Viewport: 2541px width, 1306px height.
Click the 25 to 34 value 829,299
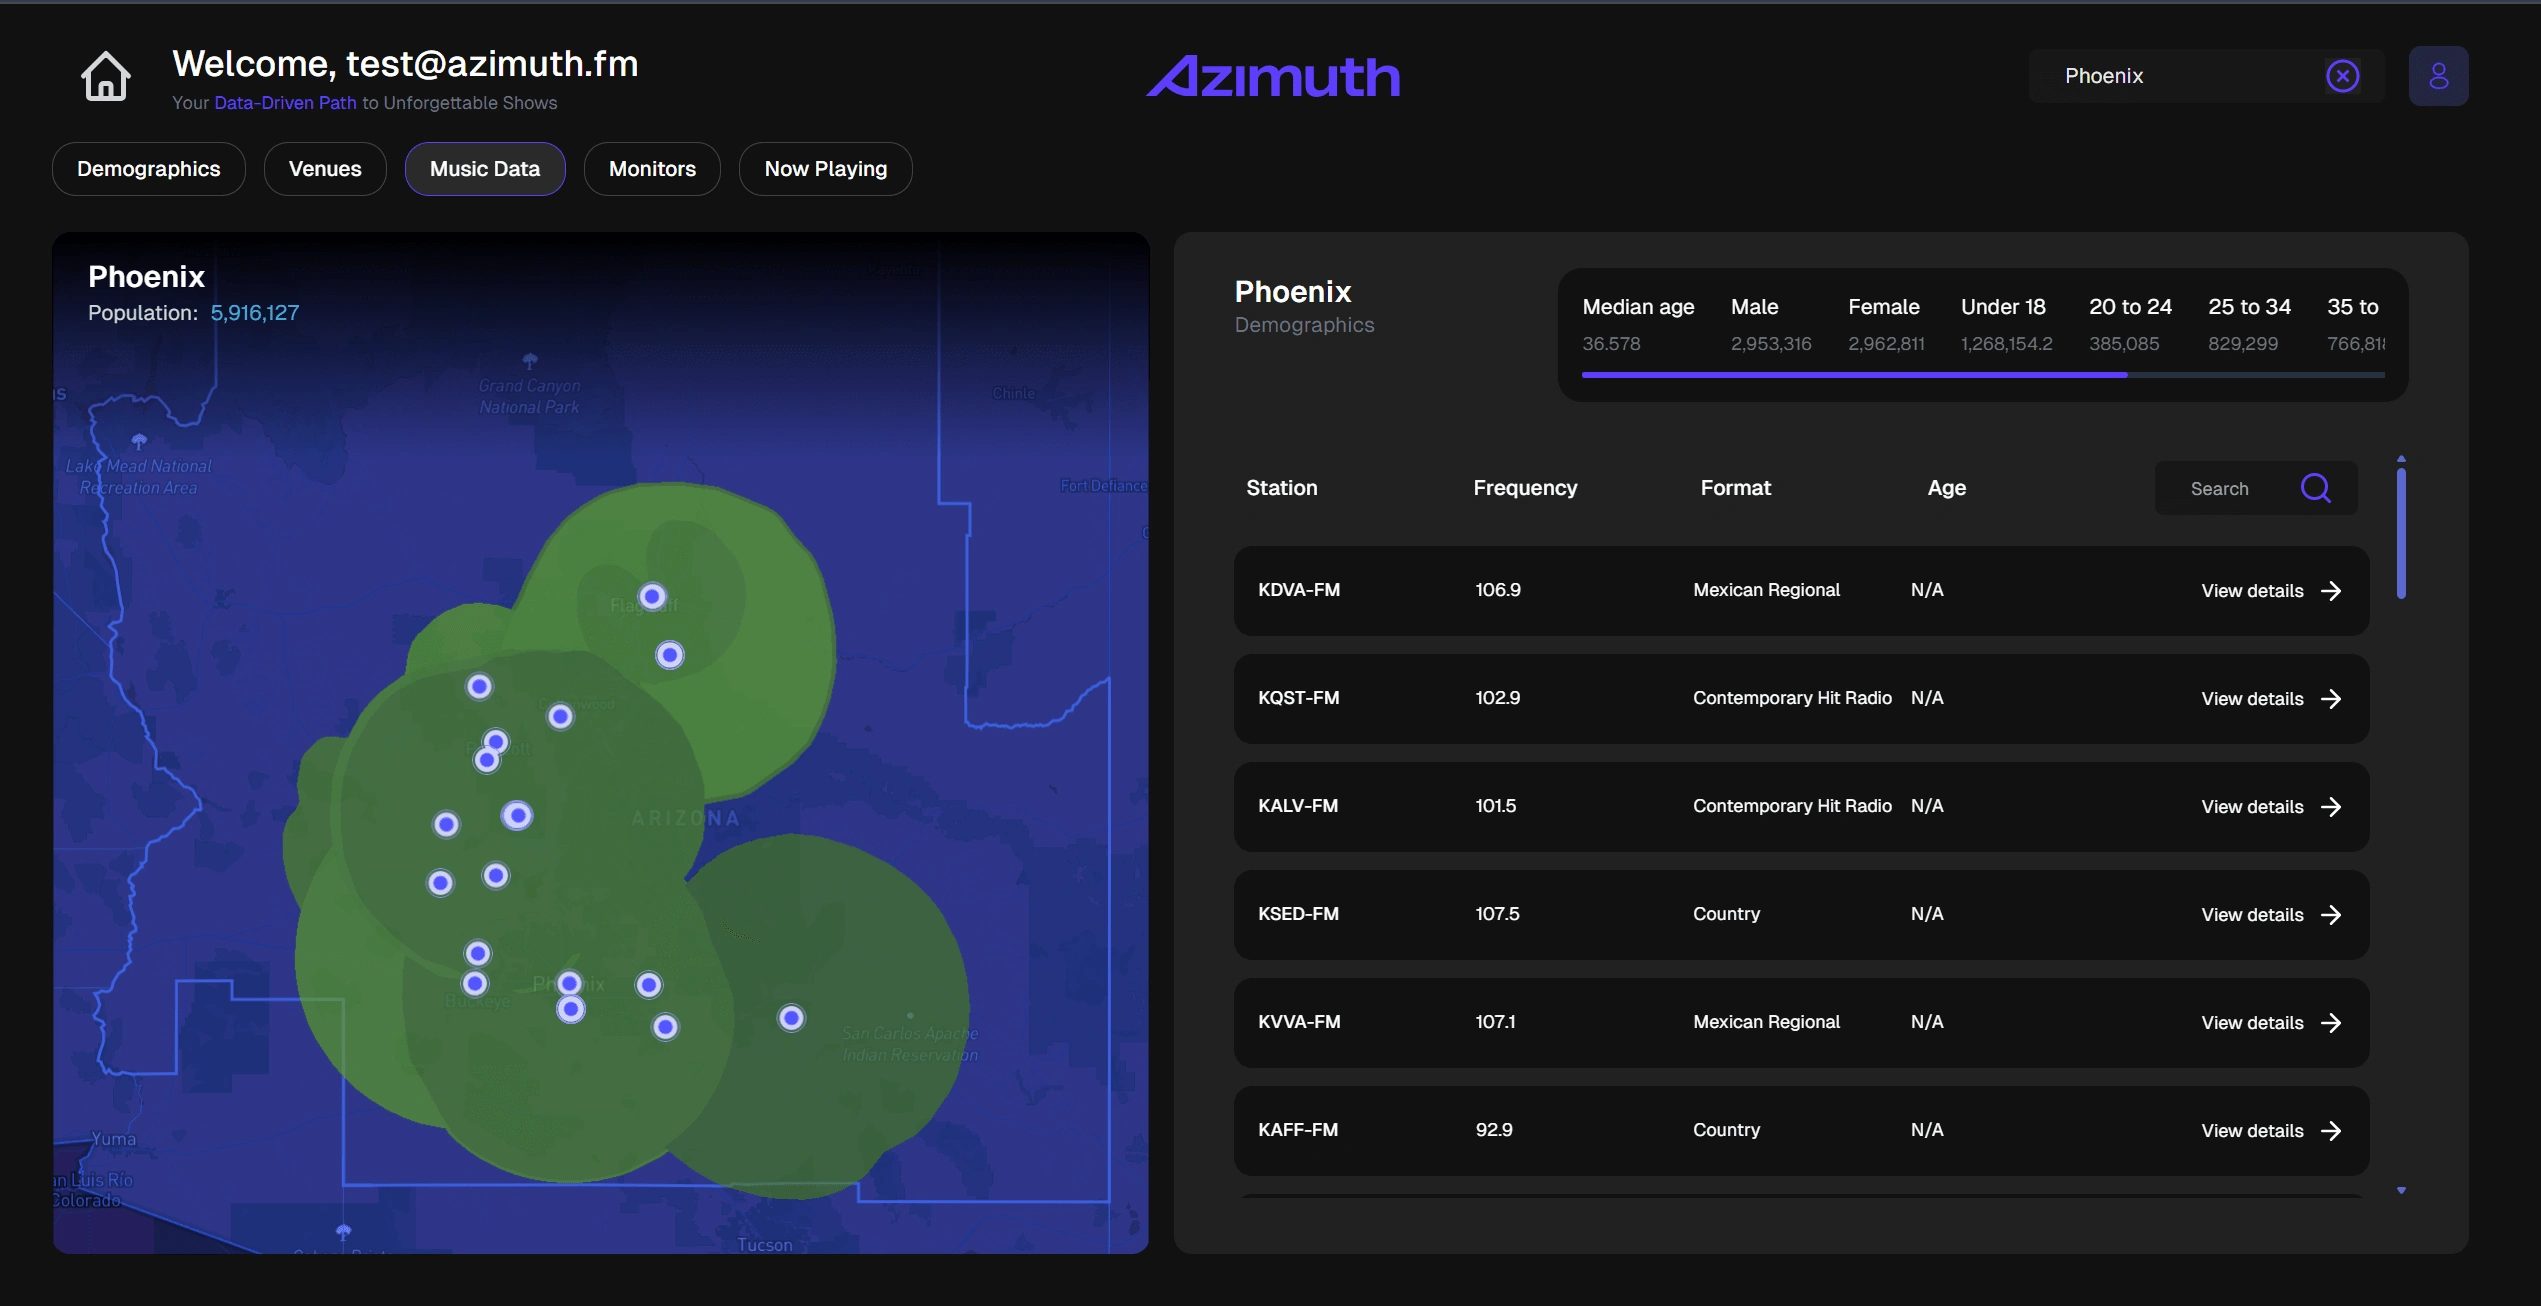[x=2243, y=344]
